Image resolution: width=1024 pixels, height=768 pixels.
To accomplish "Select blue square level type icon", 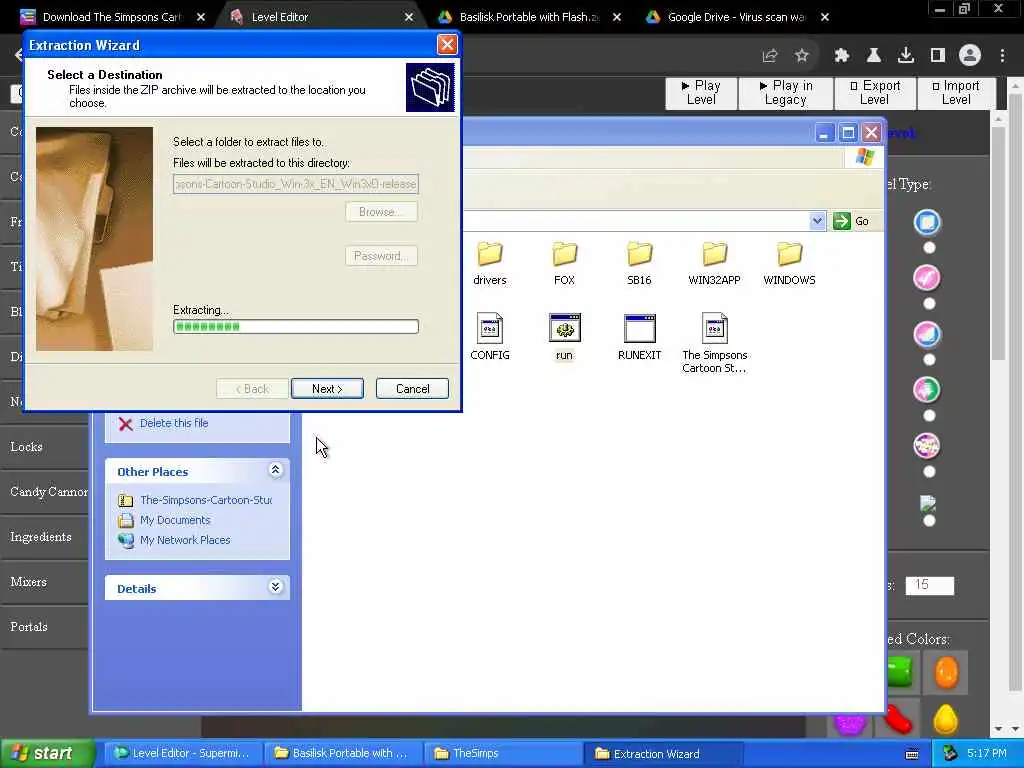I will [x=927, y=222].
